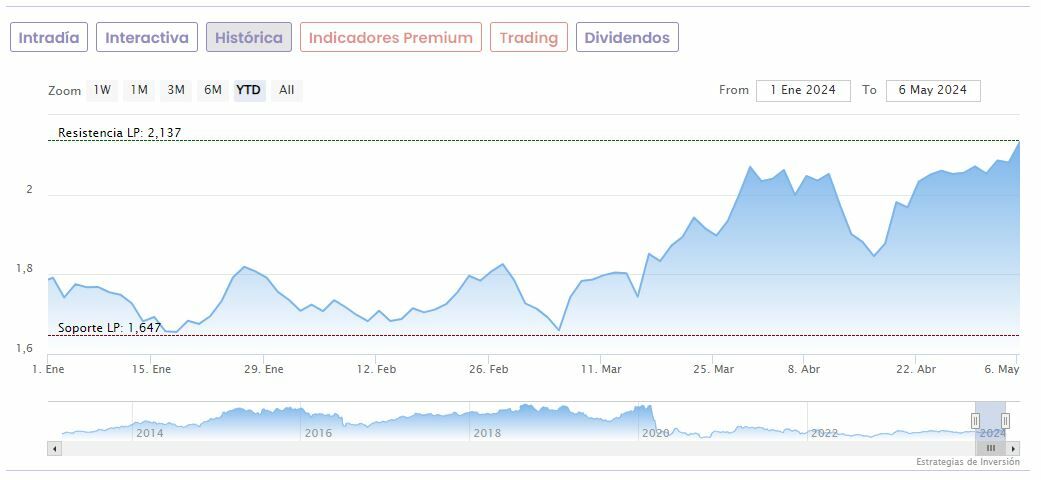Image resolution: width=1041 pixels, height=480 pixels.
Task: Open the Intradía tab
Action: coord(49,37)
